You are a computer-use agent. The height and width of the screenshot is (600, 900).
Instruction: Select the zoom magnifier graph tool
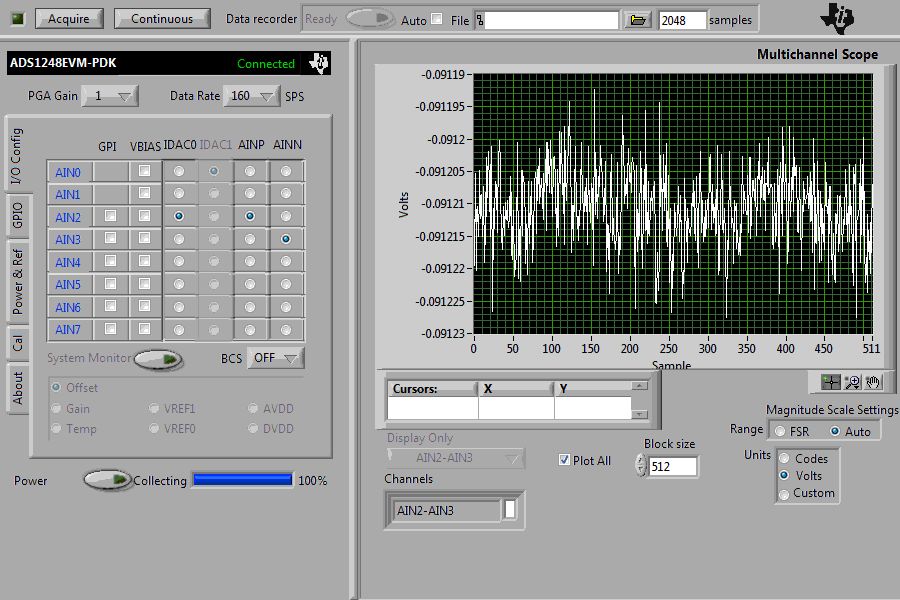pyautogui.click(x=852, y=382)
